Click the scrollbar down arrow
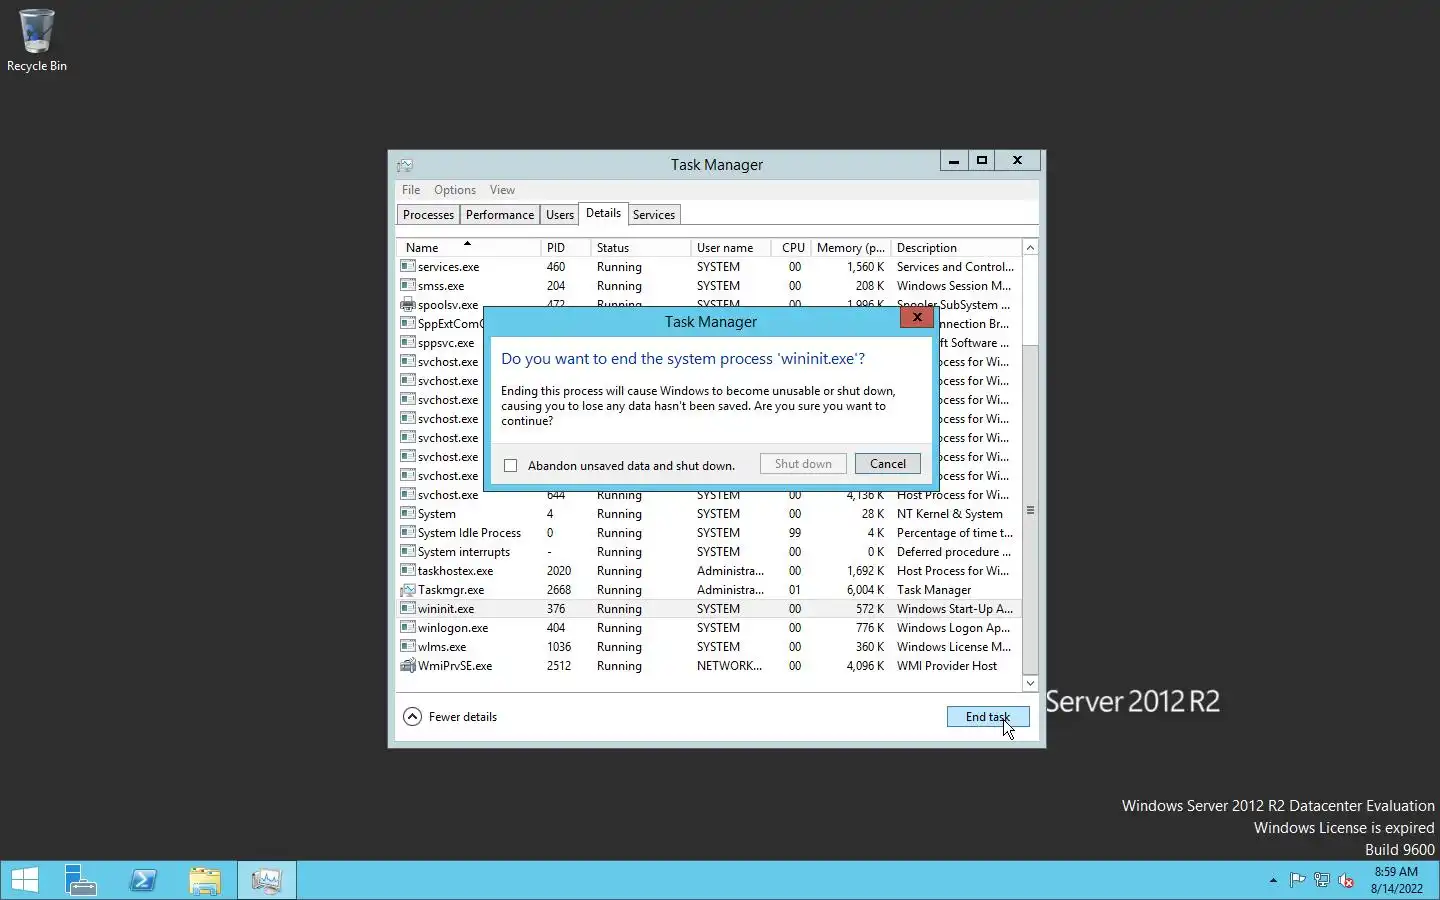 point(1030,684)
